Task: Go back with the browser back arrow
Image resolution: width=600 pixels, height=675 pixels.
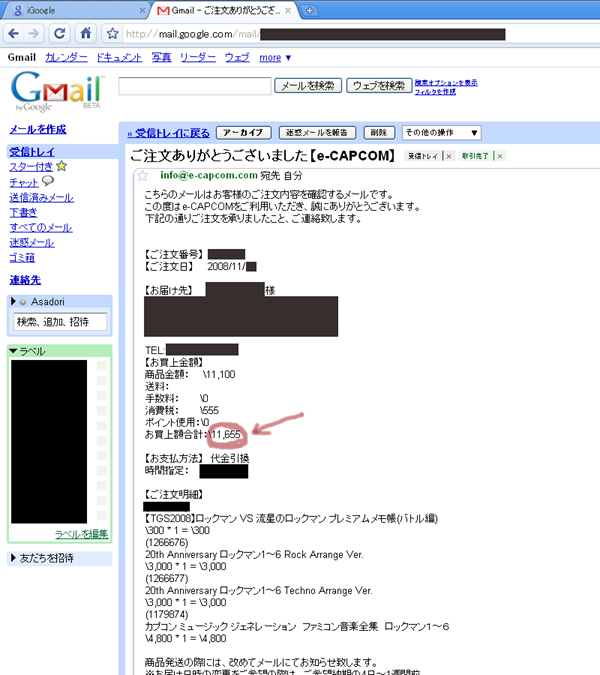Action: click(x=13, y=33)
